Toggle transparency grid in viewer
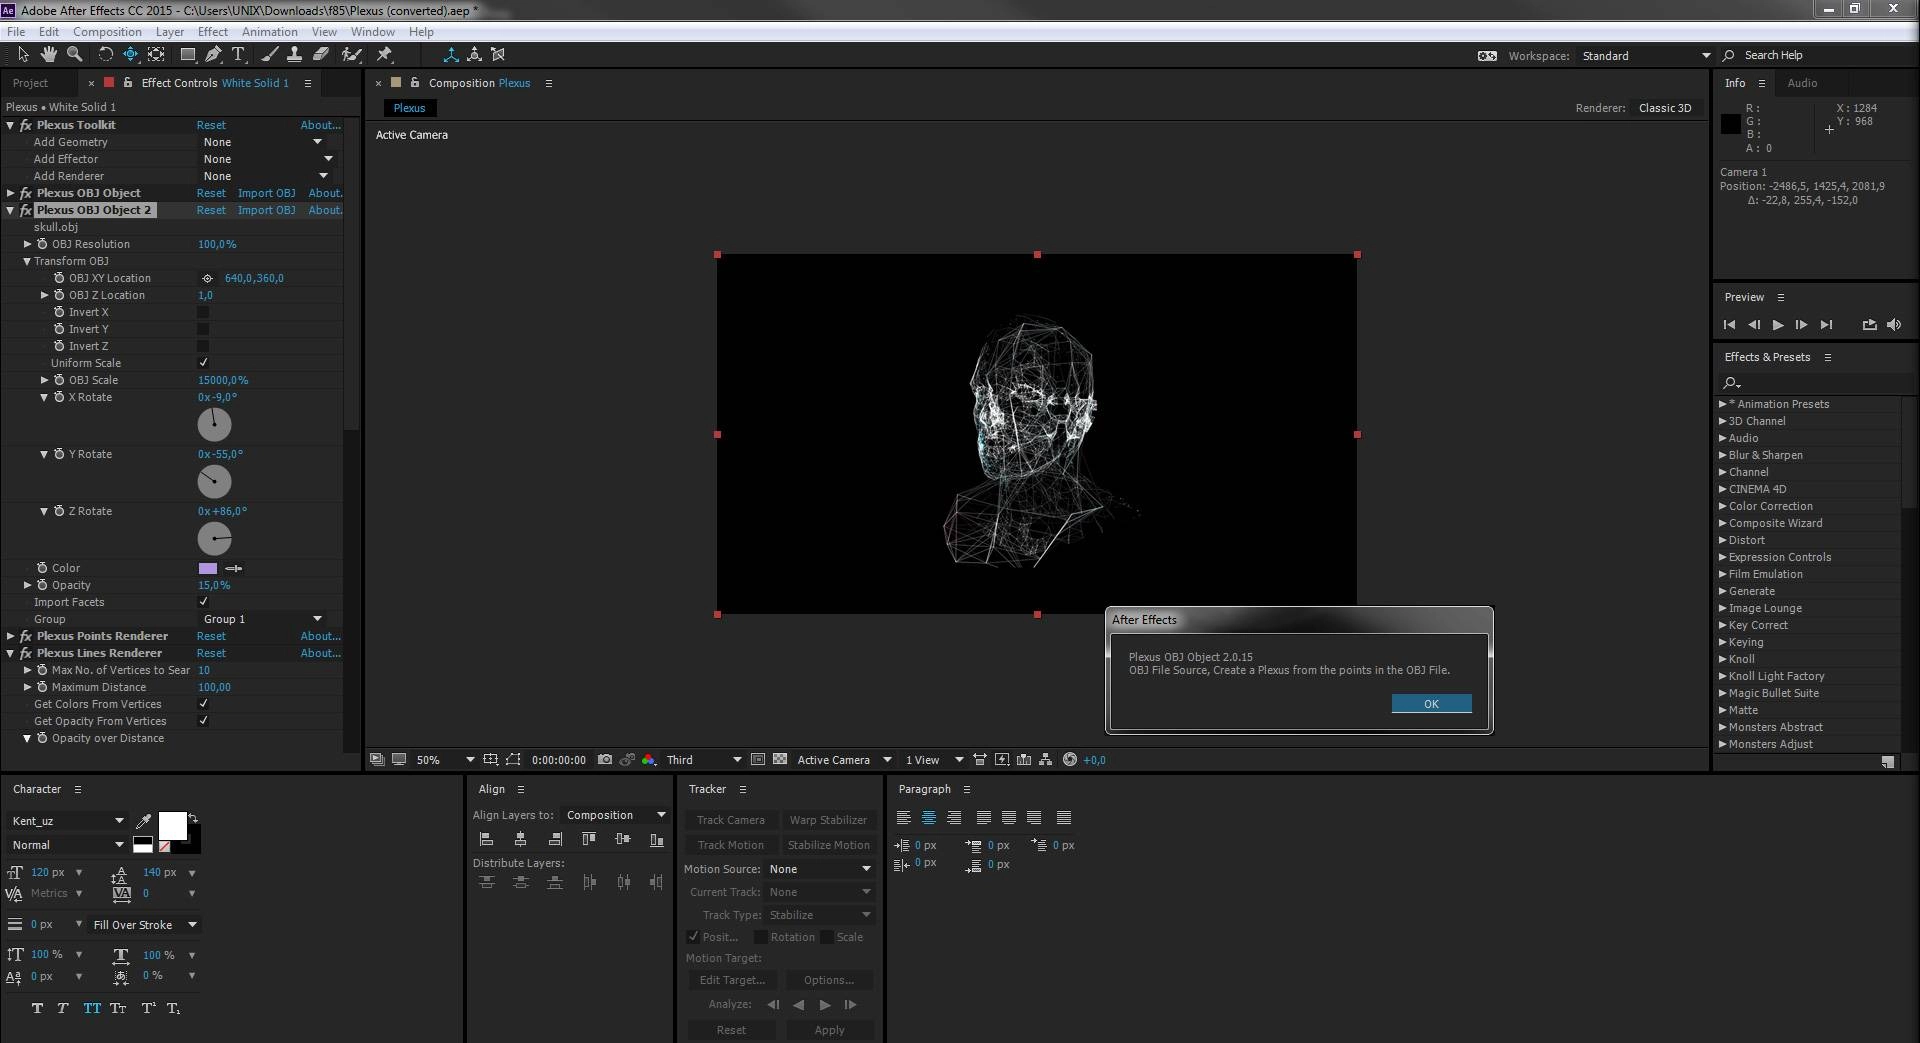 tap(780, 760)
